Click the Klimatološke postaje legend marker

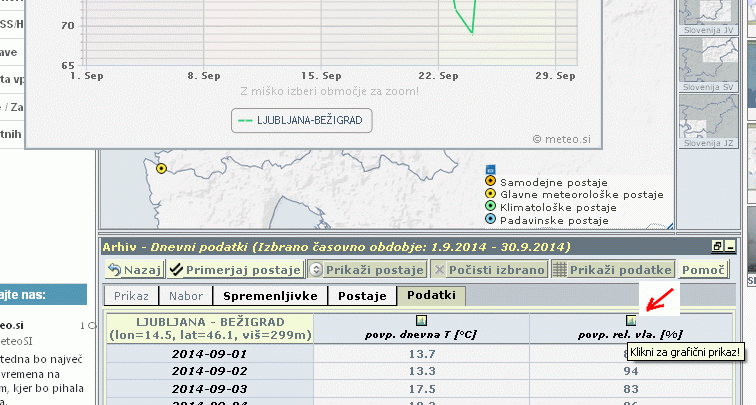490,207
